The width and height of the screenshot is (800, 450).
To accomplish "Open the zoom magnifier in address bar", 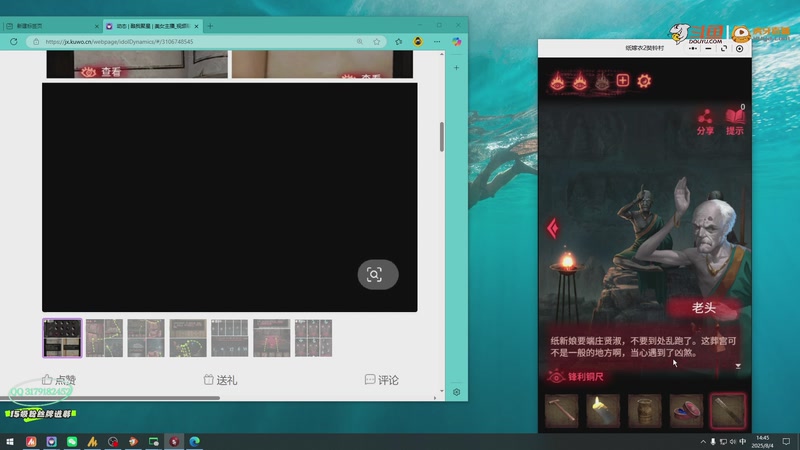I will [x=360, y=42].
